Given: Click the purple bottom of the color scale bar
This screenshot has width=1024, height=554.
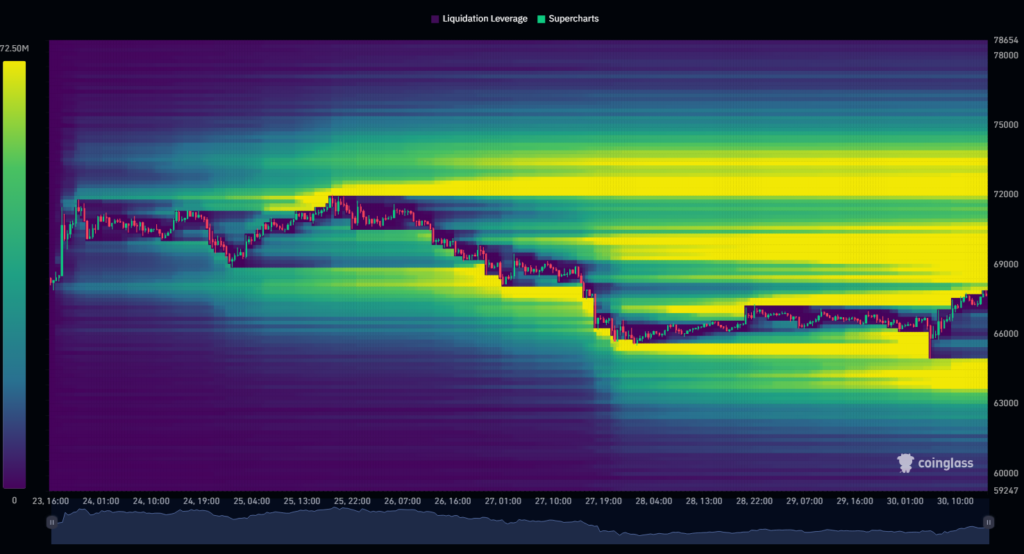Looking at the screenshot, I should (14, 478).
